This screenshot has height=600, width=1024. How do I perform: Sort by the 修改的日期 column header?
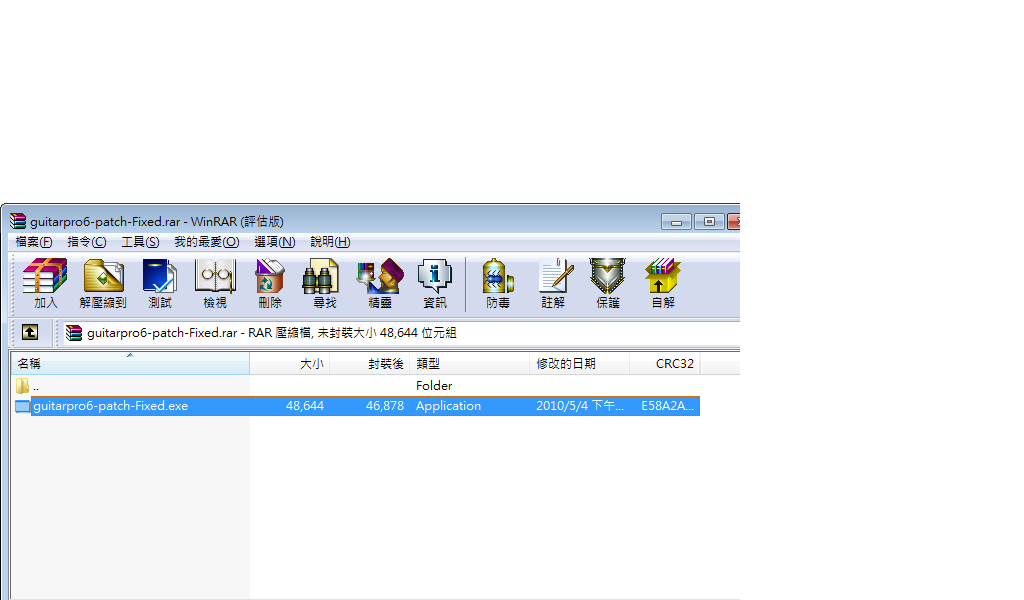click(580, 364)
